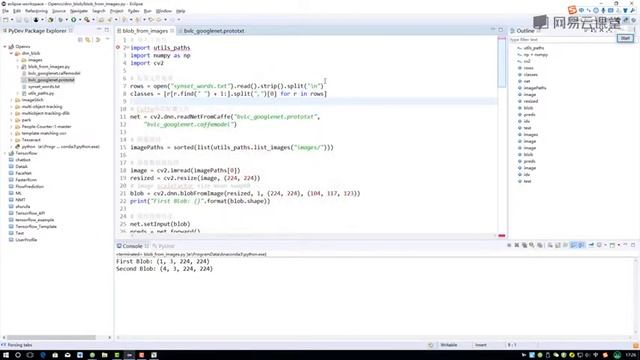Viewport: 640px width, 360px height.
Task: Open the Window menu
Action: 164,11
